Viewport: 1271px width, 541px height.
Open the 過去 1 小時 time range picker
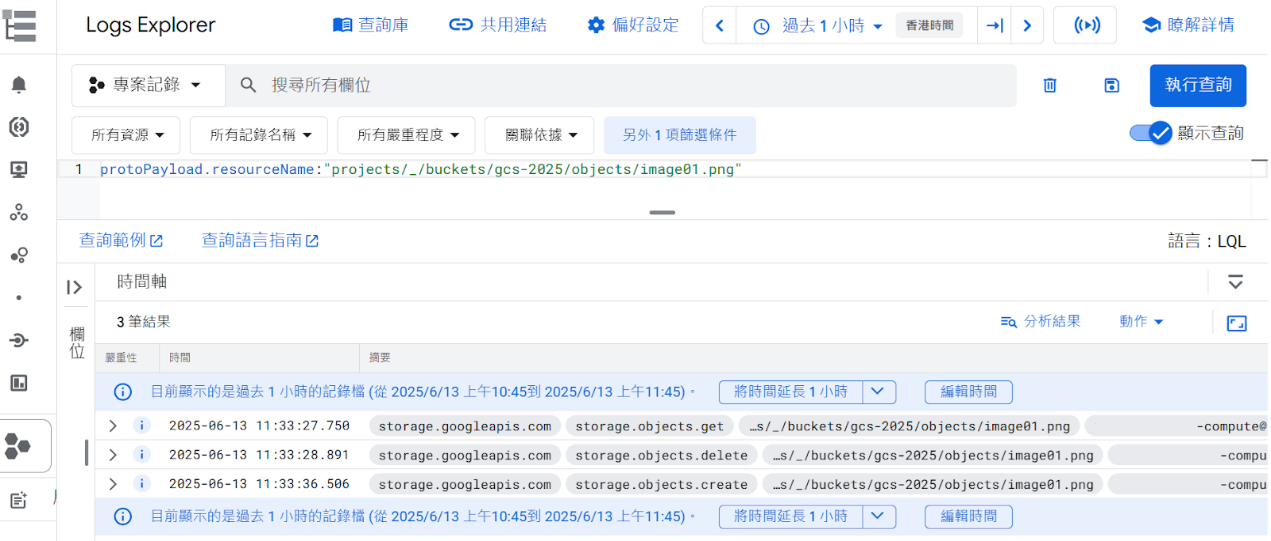coord(819,26)
